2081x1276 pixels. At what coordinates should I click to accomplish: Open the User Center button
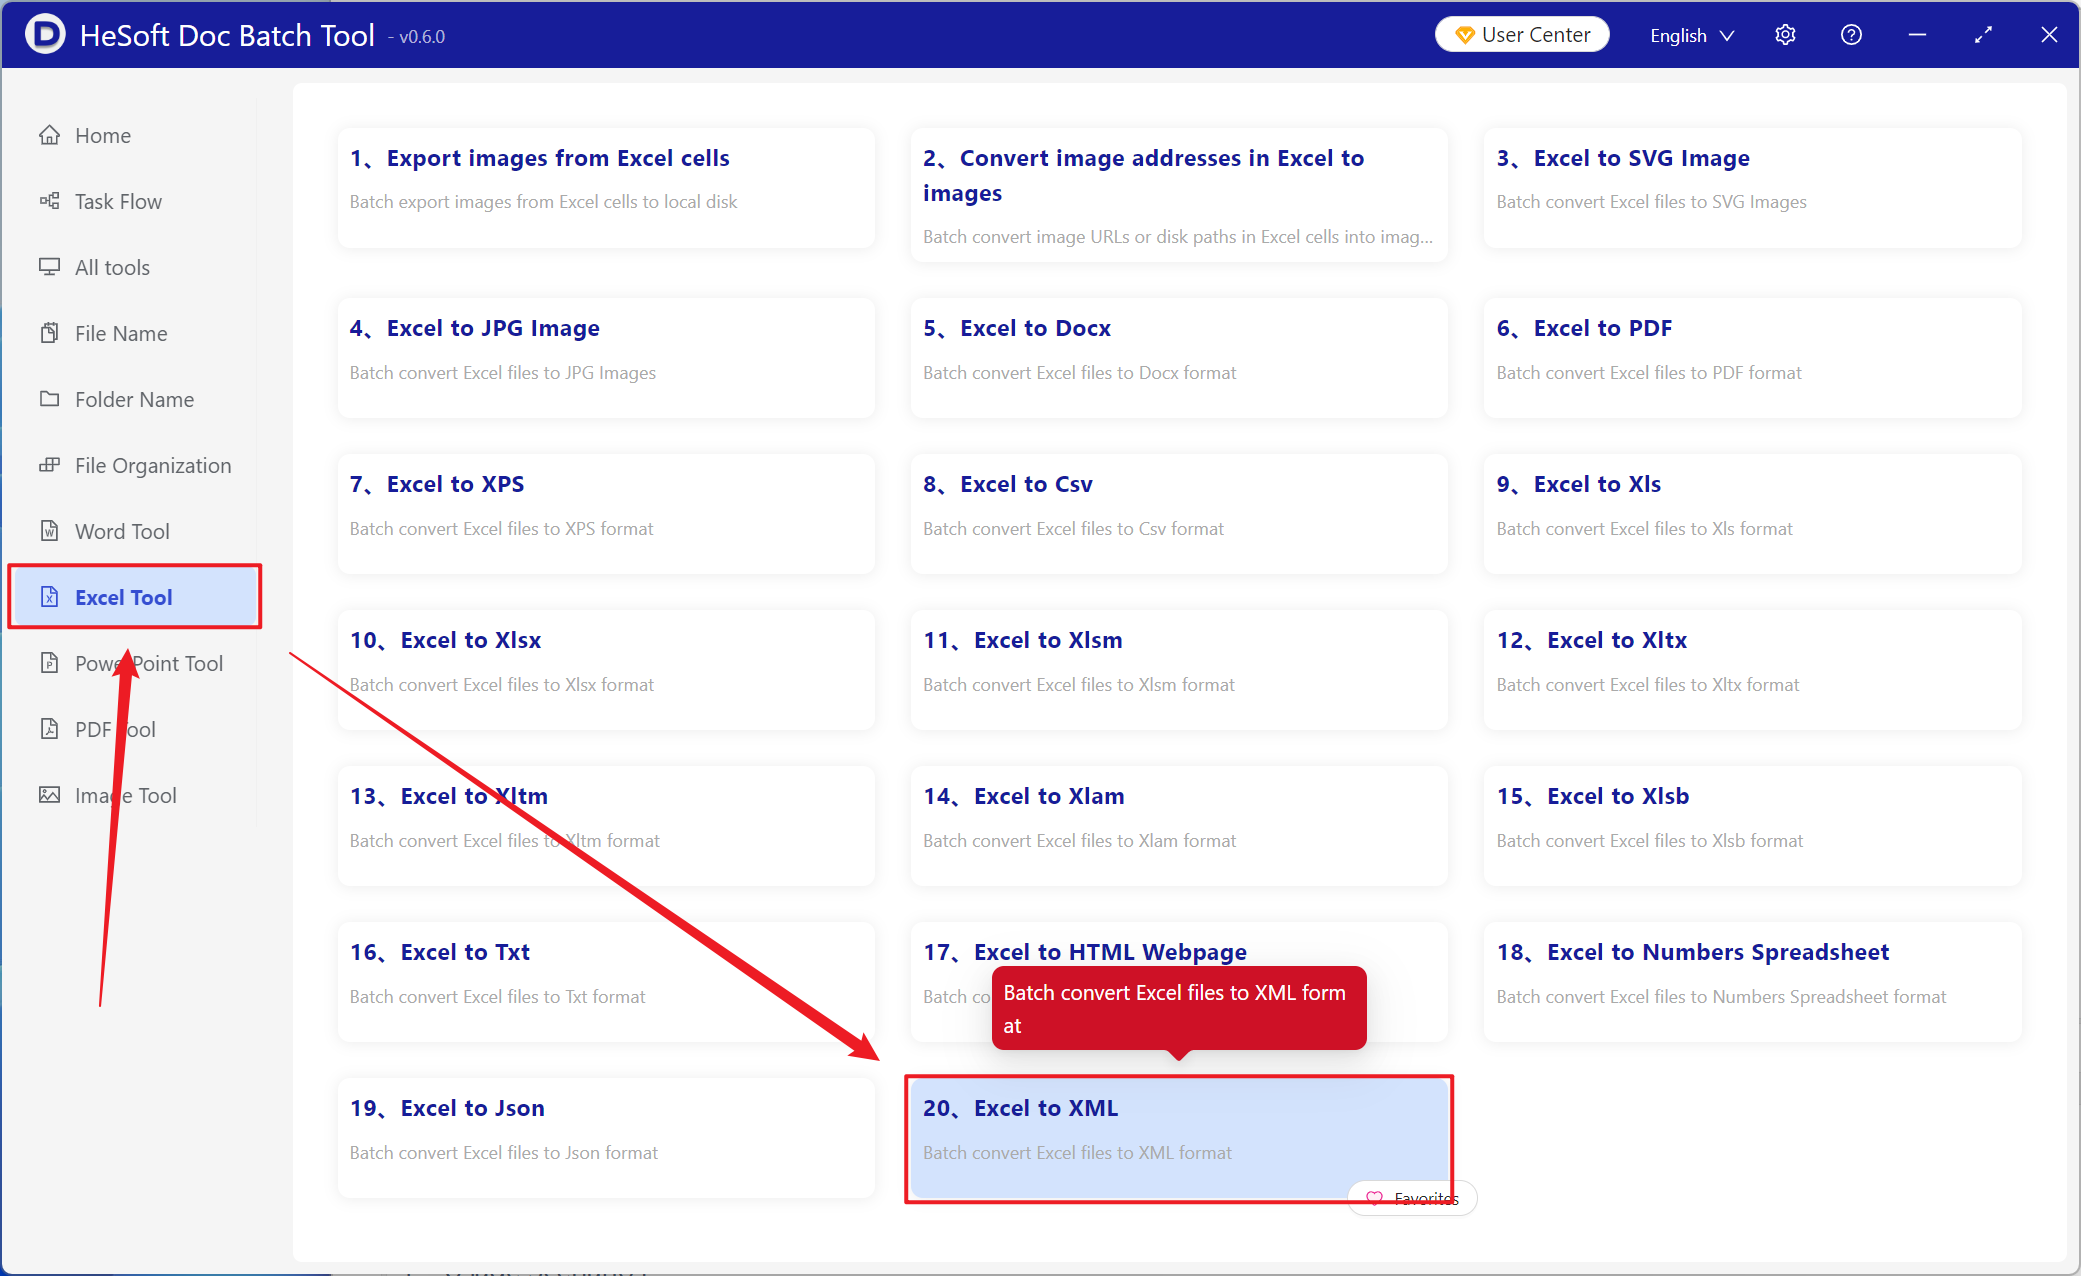pos(1522,34)
